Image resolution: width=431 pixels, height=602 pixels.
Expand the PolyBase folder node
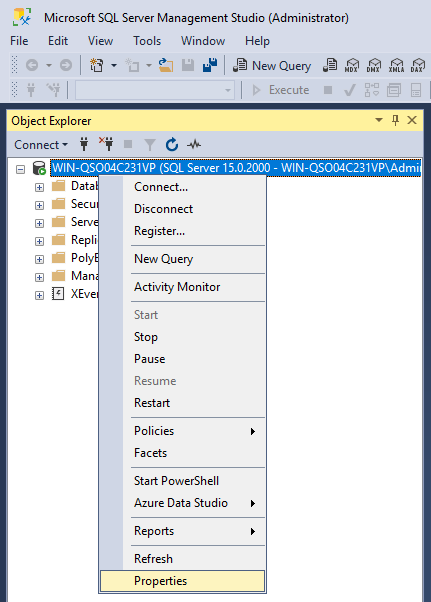tap(39, 260)
